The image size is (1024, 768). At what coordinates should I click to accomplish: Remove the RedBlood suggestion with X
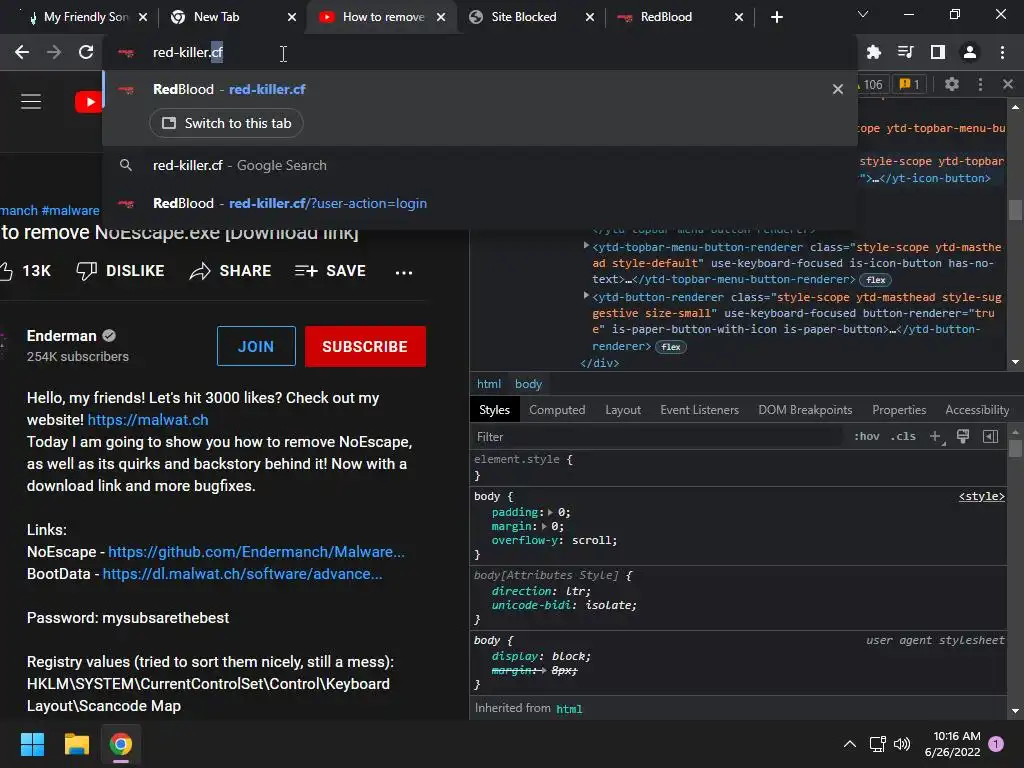[838, 89]
